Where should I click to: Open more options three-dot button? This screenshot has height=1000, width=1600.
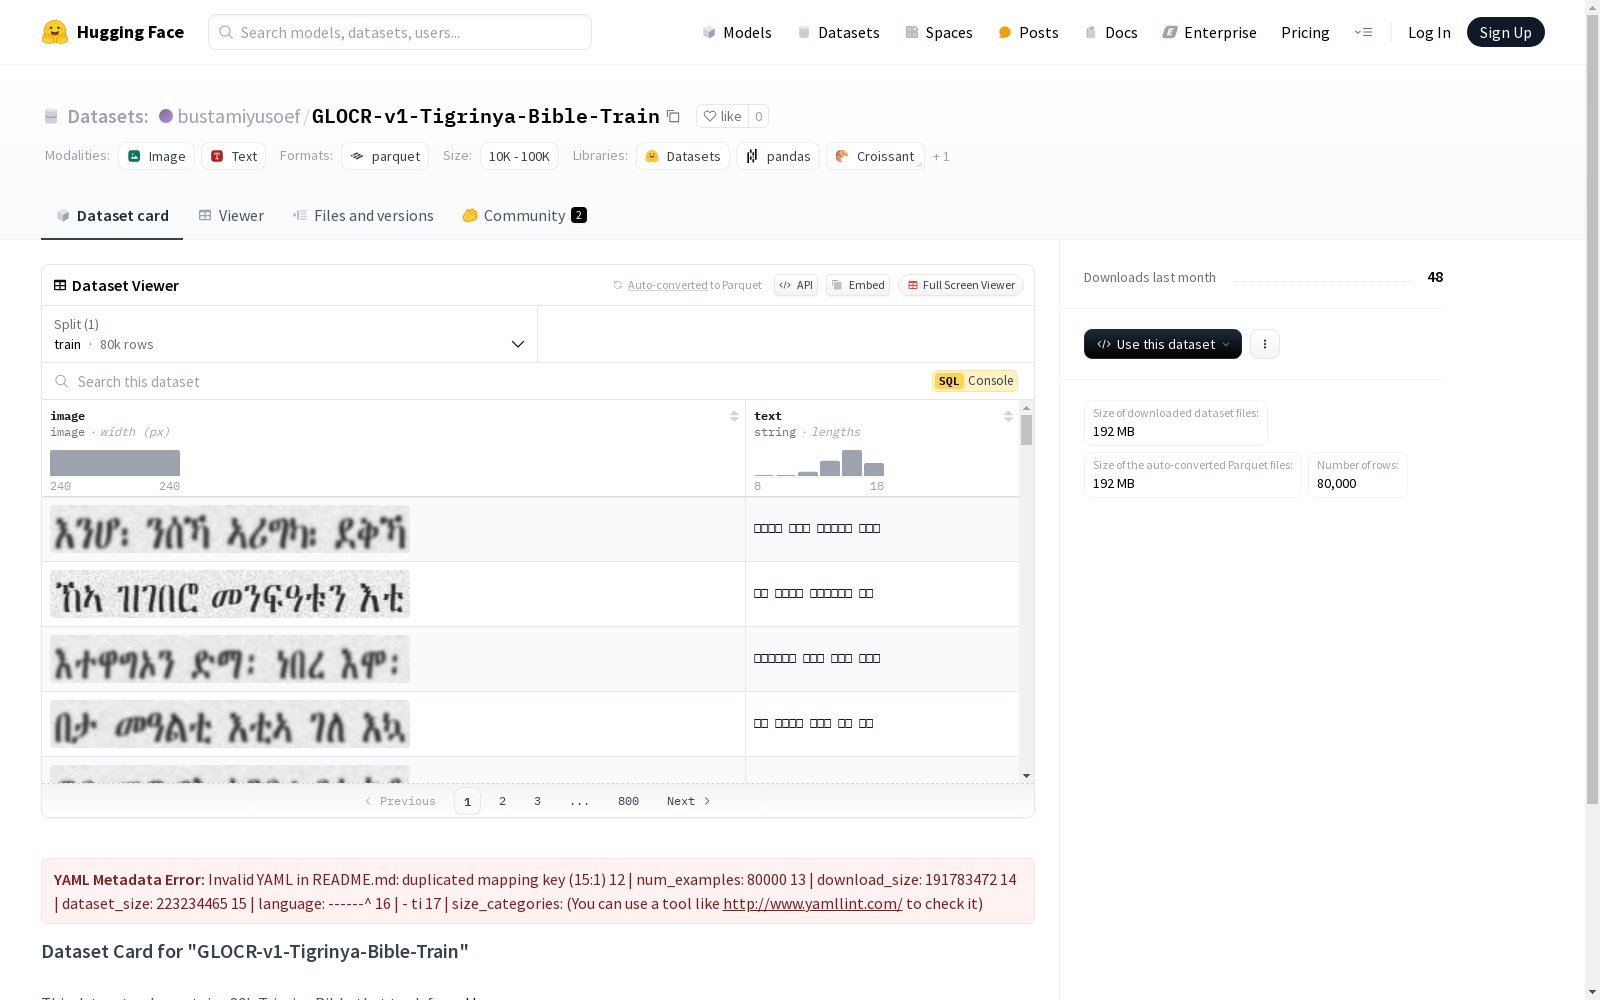tap(1265, 344)
